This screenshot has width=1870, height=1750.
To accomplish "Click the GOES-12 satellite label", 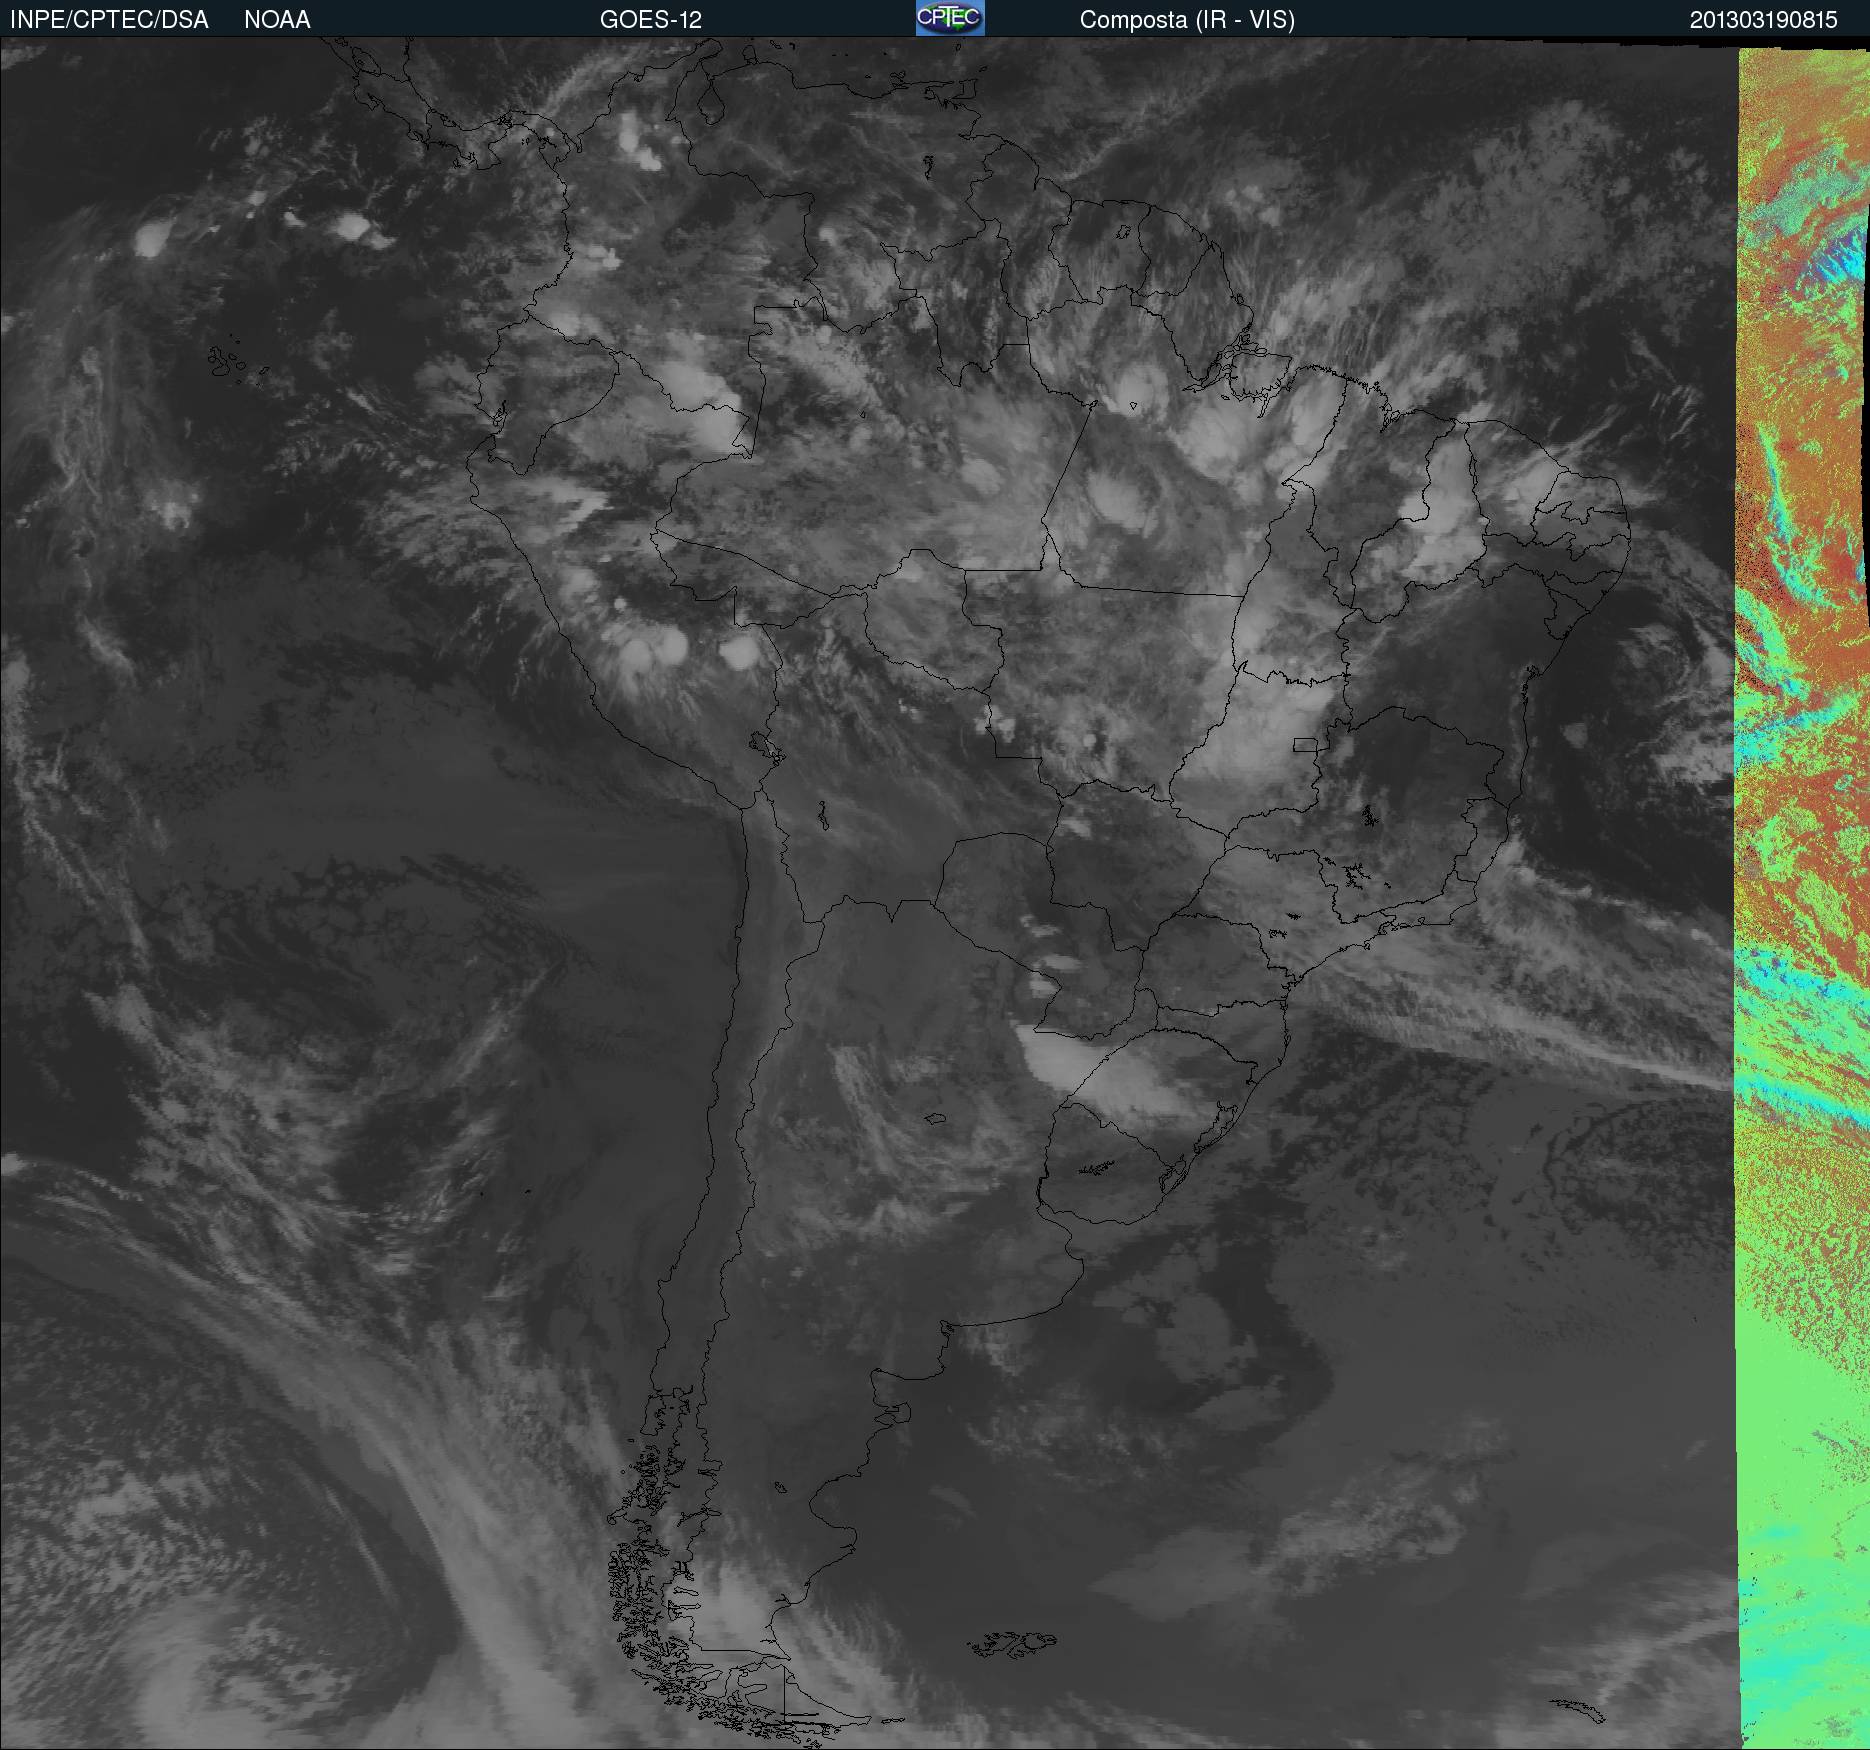I will click(x=651, y=20).
